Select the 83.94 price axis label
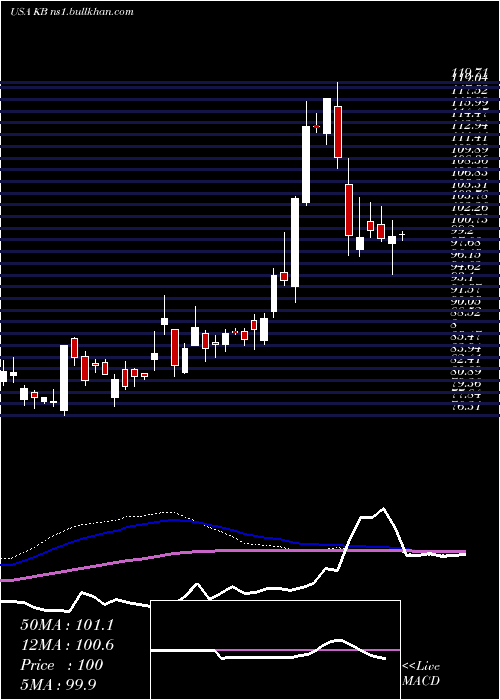The image size is (500, 700). [468, 348]
